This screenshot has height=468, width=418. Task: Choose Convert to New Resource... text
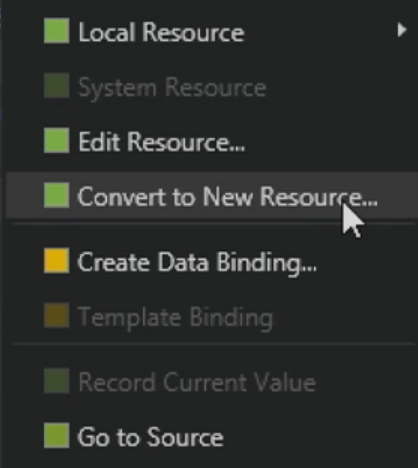[x=227, y=197]
